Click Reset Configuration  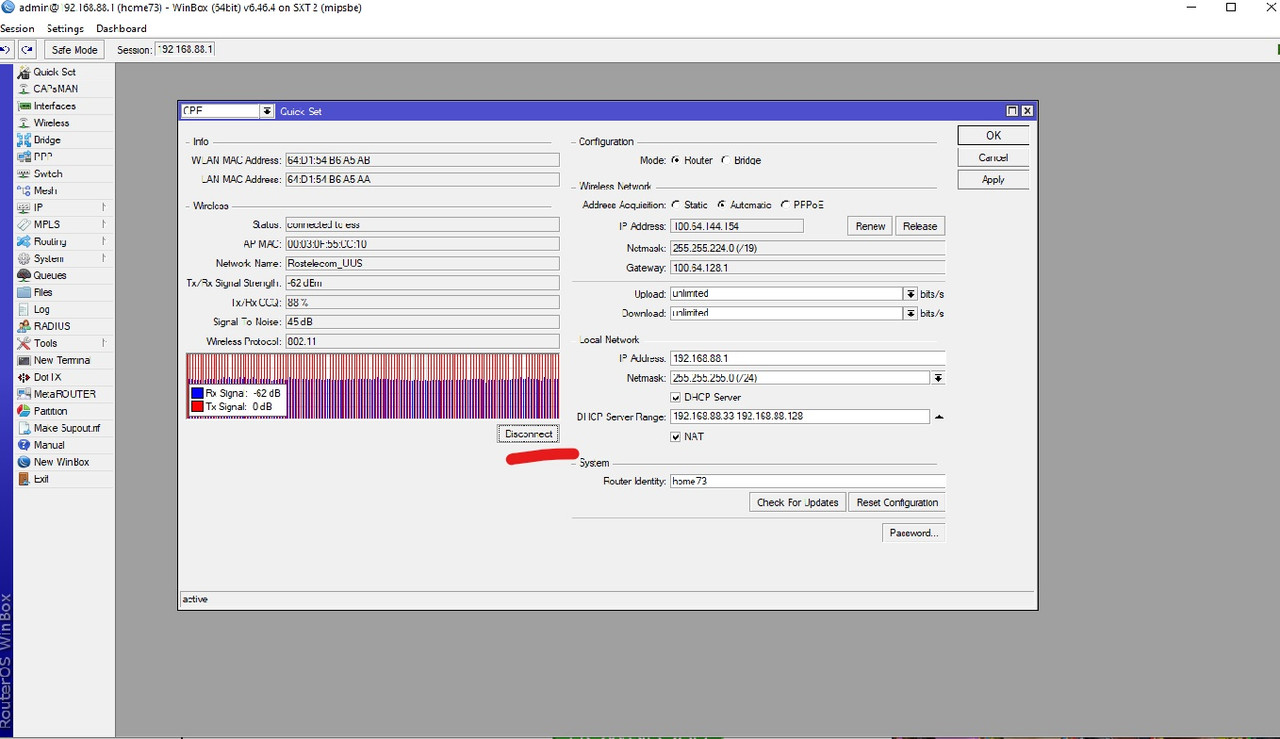(897, 502)
